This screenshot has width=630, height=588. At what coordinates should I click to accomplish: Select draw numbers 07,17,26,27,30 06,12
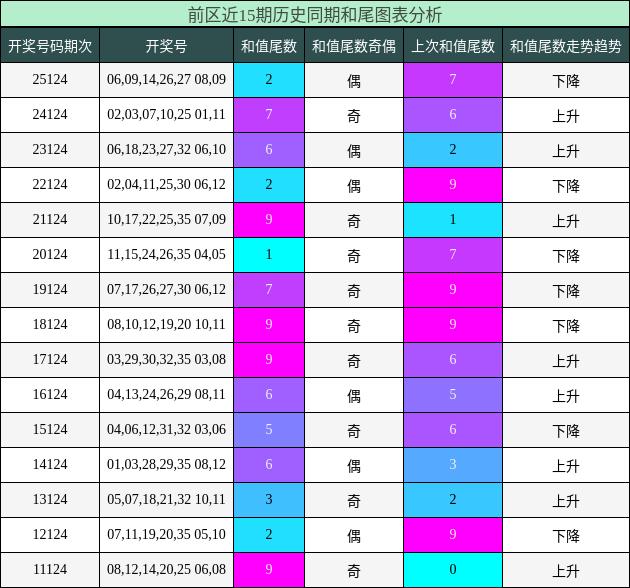pos(166,289)
